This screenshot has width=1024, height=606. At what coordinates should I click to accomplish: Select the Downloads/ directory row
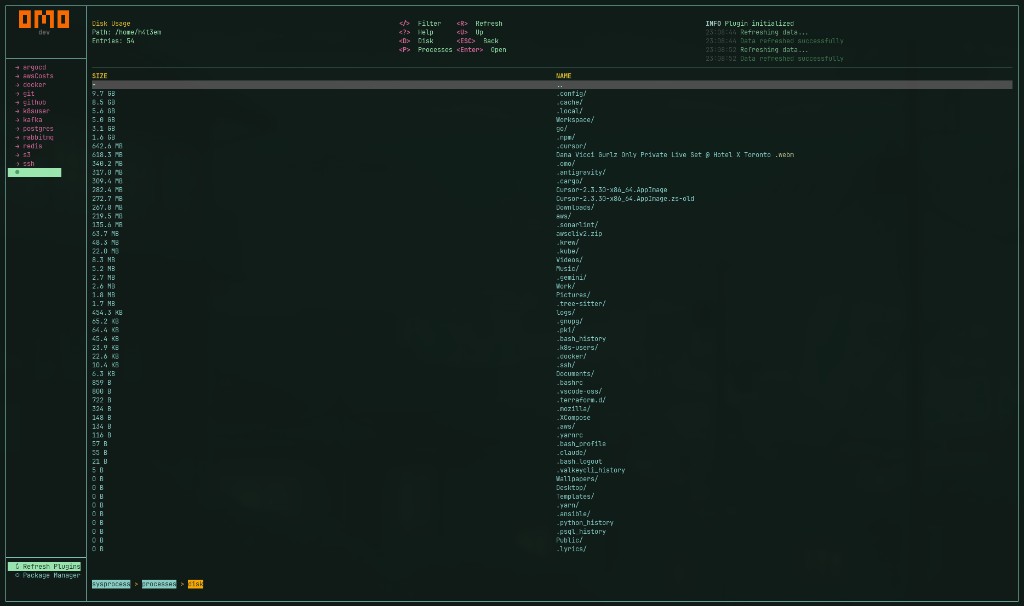coord(552,208)
